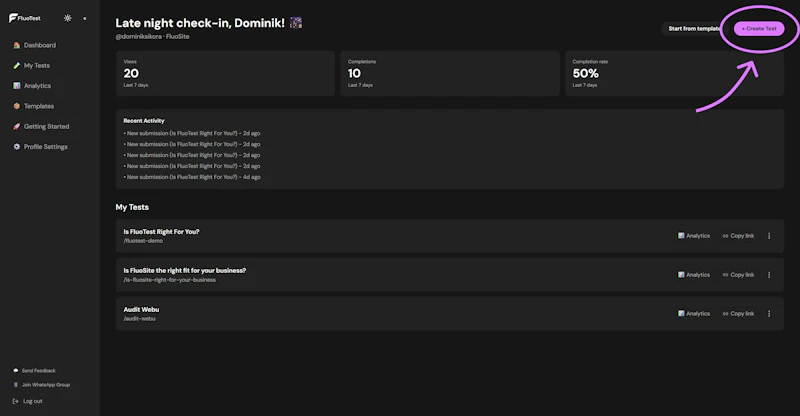This screenshot has width=800, height=416.
Task: Click the Join WhatsApp Group phone icon
Action: [15, 385]
